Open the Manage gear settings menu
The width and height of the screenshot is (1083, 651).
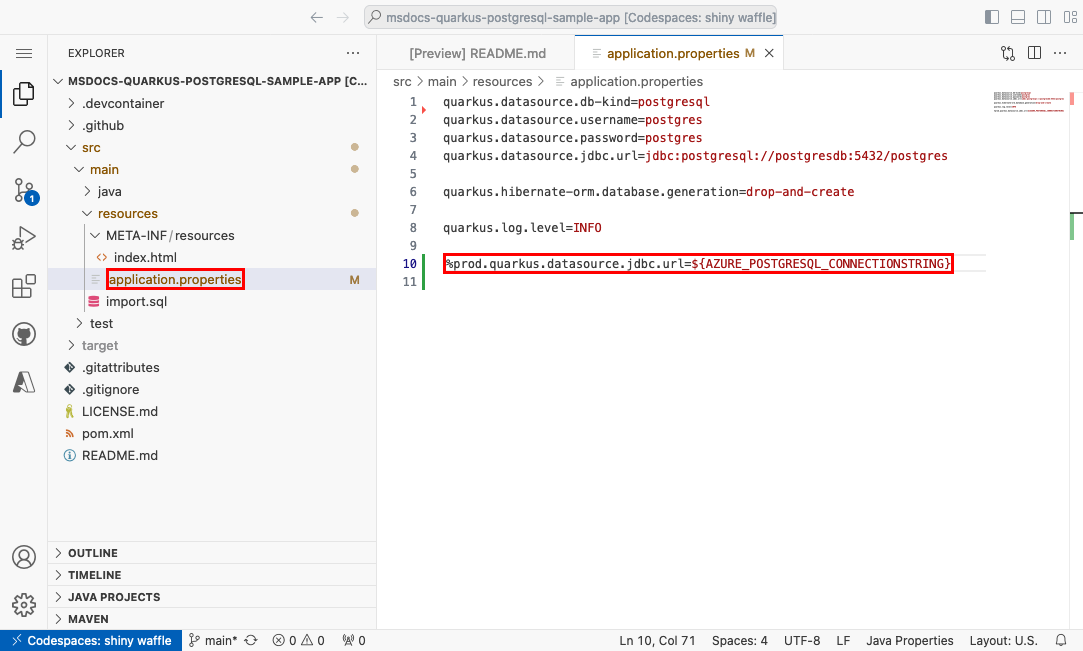coord(24,605)
